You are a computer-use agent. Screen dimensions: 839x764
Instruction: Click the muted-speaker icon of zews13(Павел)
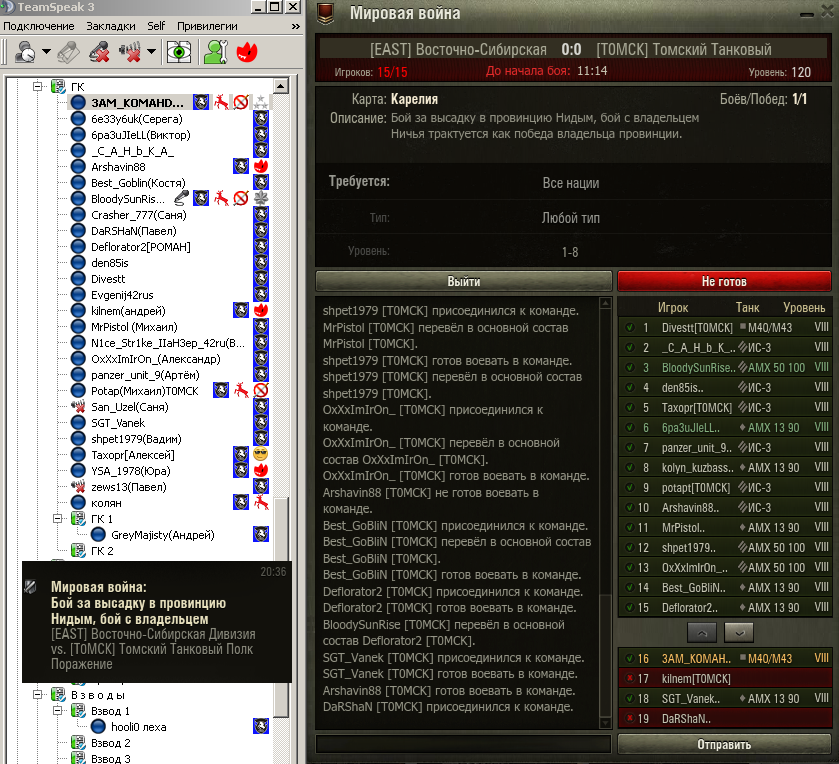(x=78, y=487)
